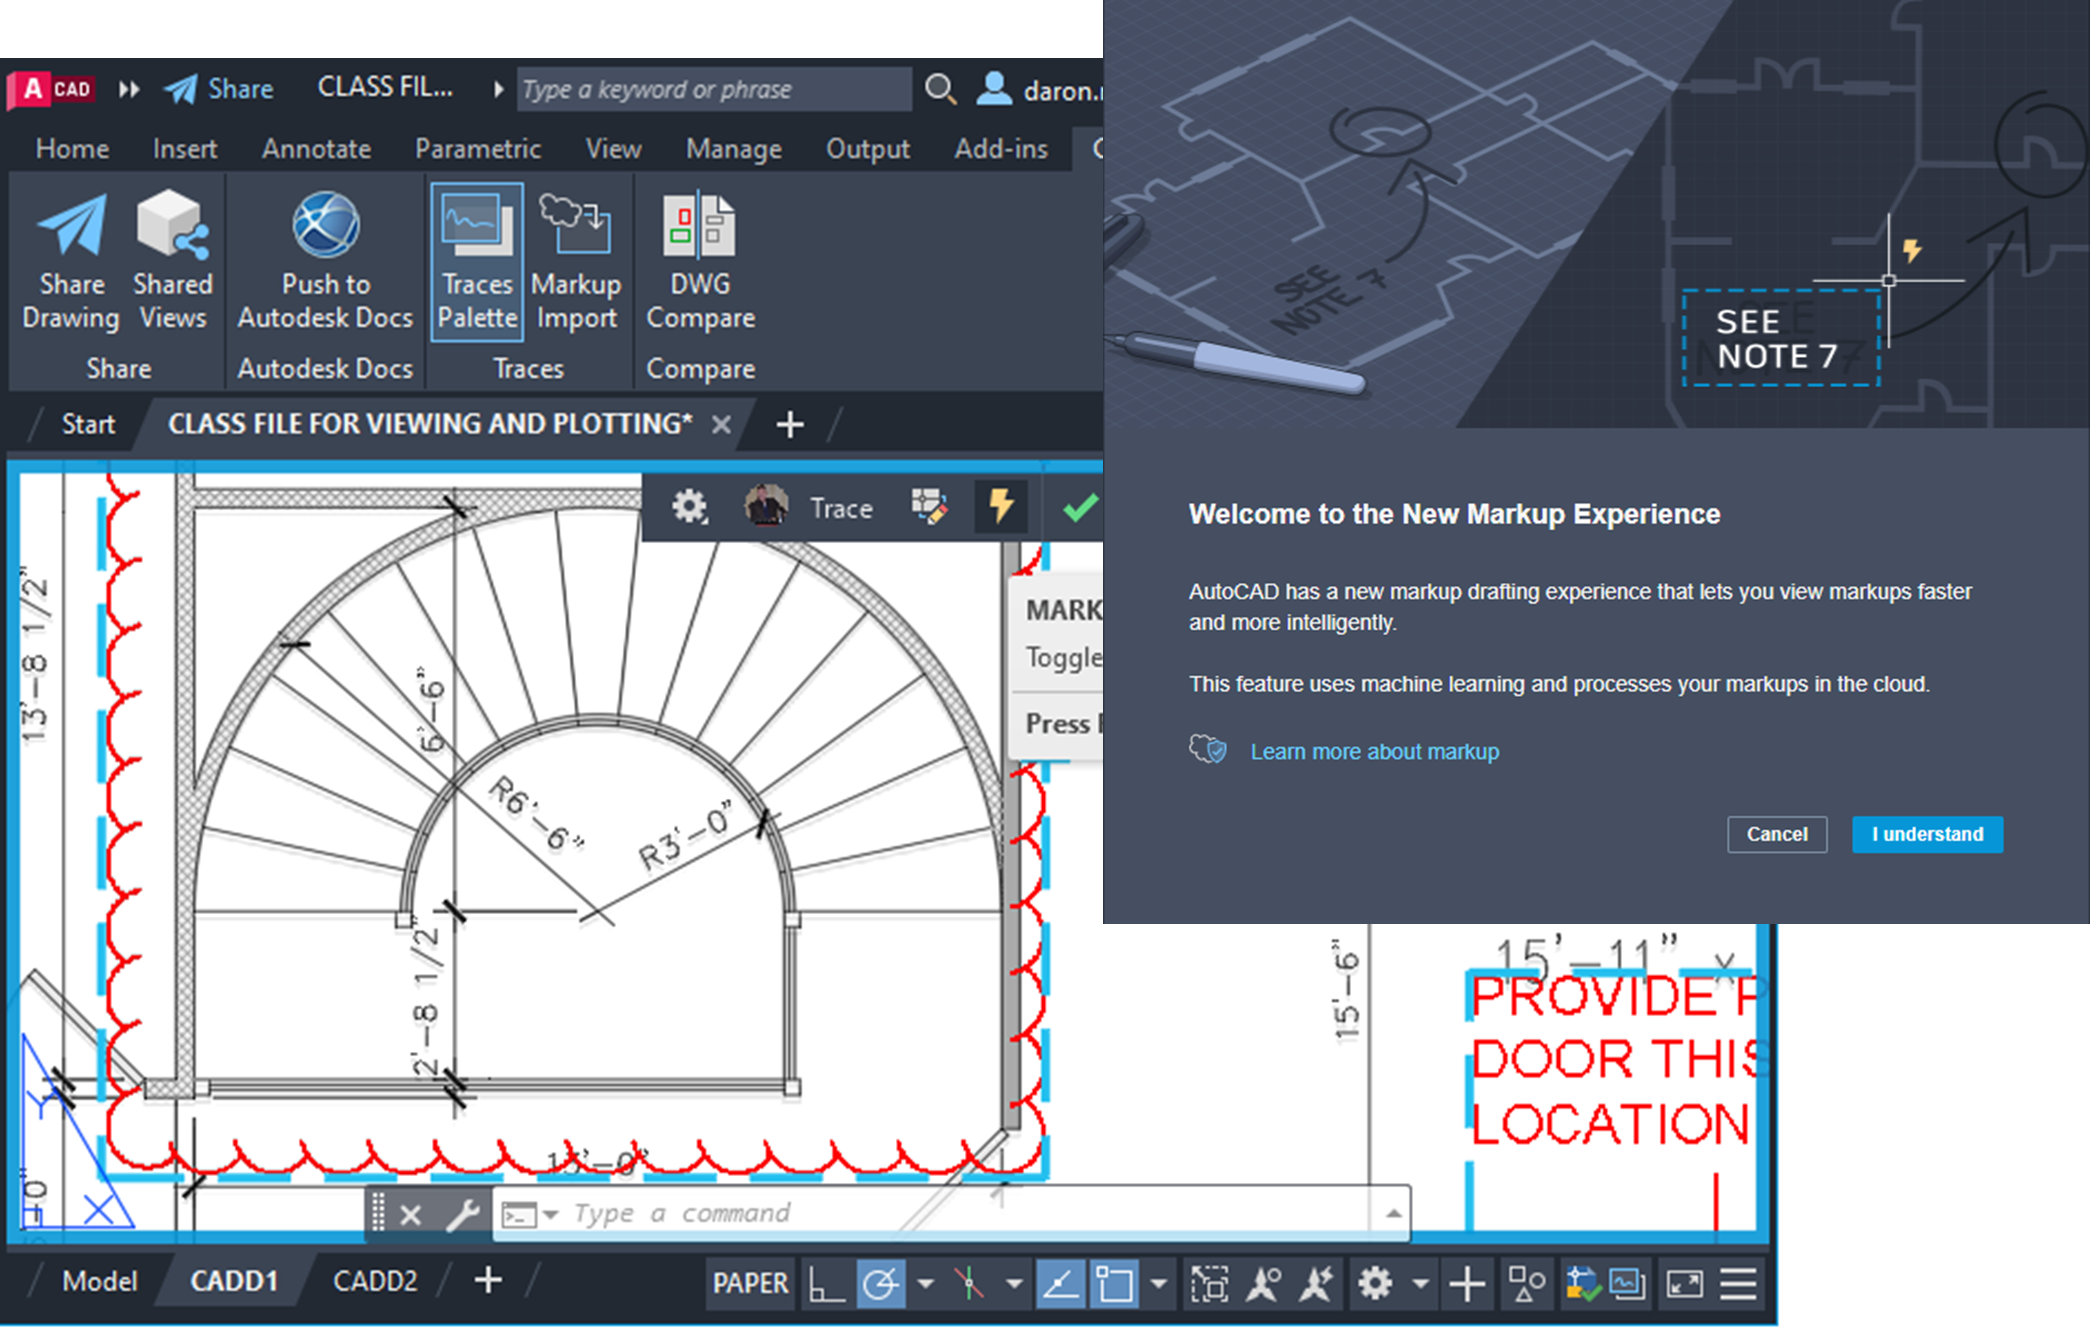2090x1335 pixels.
Task: Click Push to Autodesk Docs
Action: click(325, 262)
